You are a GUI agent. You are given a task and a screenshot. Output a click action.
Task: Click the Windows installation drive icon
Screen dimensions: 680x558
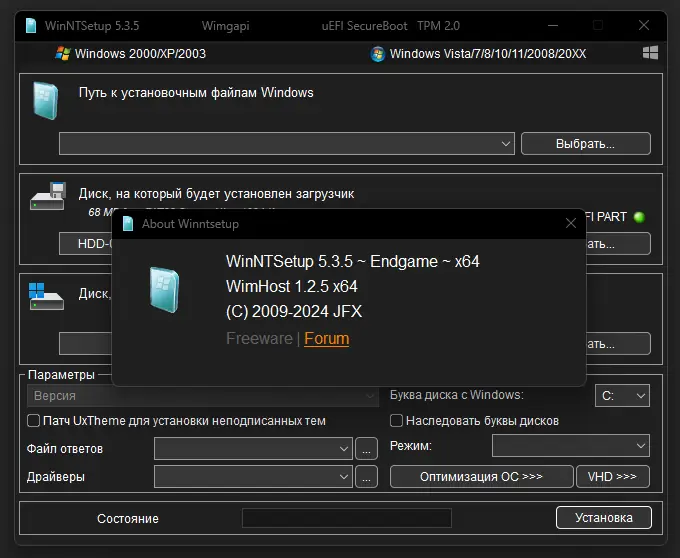pos(46,297)
